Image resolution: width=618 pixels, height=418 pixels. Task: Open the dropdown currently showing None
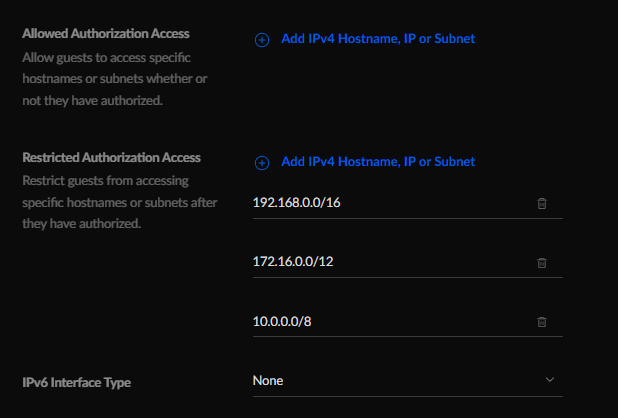pos(408,381)
